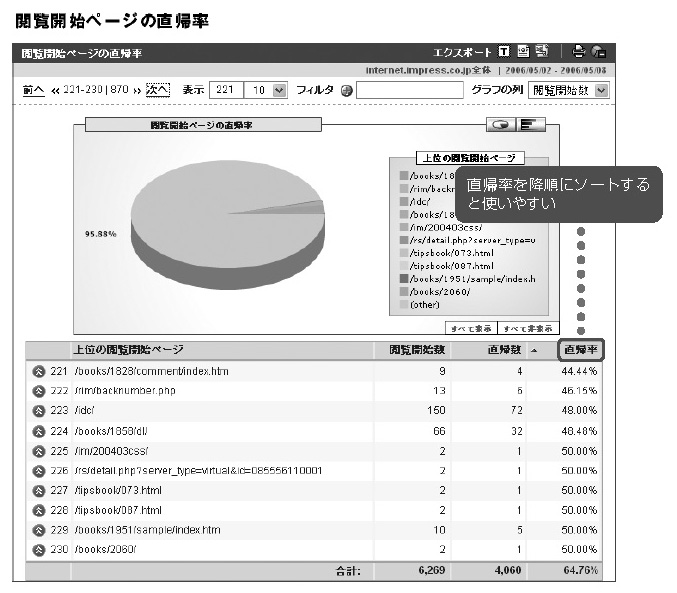Open table row /books/1951/sample/index.htm
The height and width of the screenshot is (593, 677).
pos(148,530)
